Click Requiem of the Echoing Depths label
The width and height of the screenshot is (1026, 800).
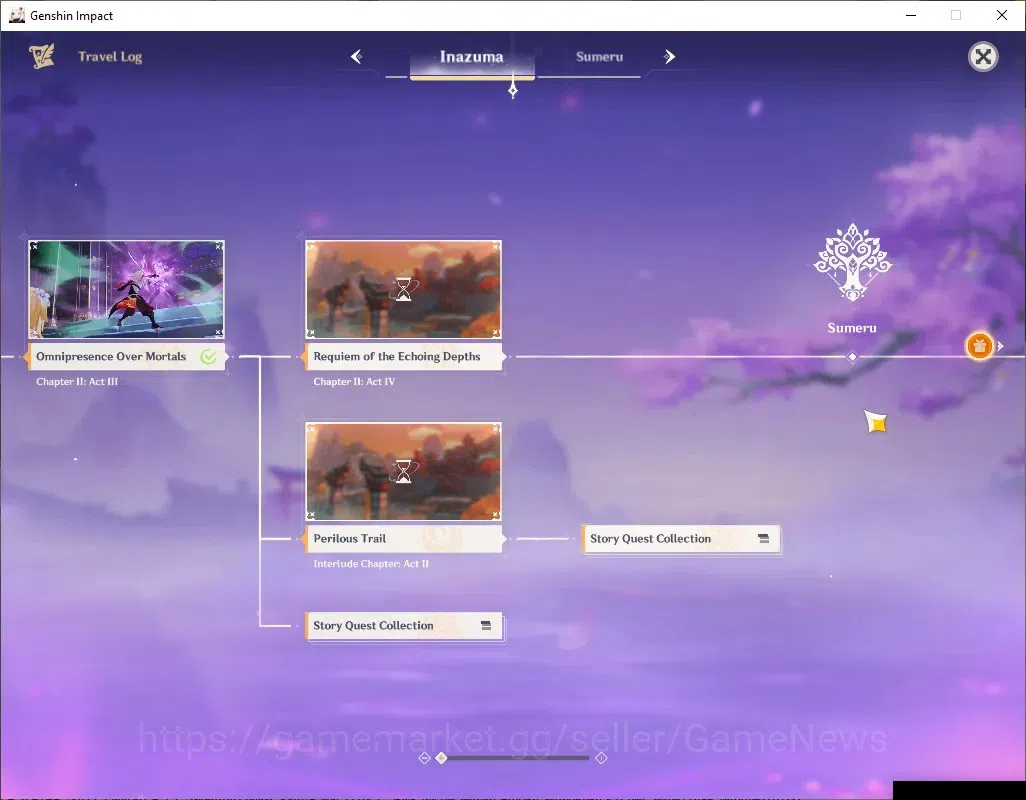[397, 357]
